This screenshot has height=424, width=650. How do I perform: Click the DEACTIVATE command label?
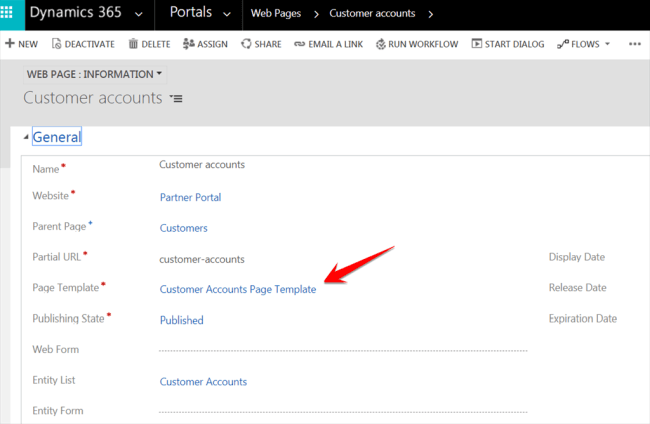pyautogui.click(x=90, y=44)
